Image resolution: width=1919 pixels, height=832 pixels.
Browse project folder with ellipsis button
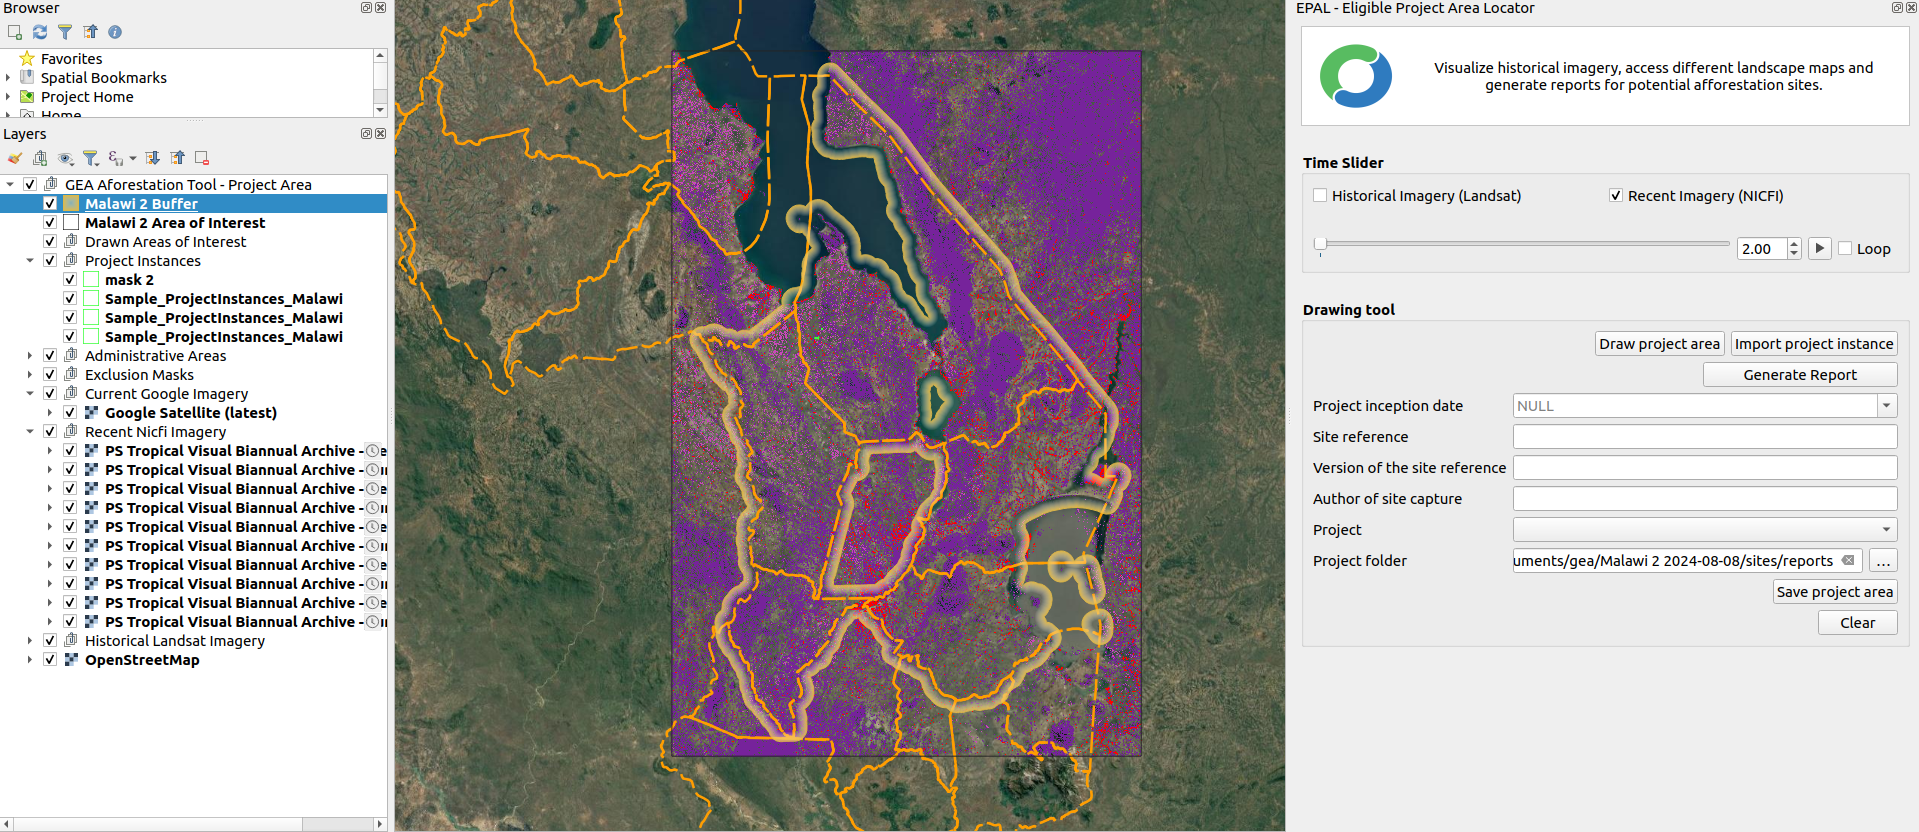click(1883, 561)
